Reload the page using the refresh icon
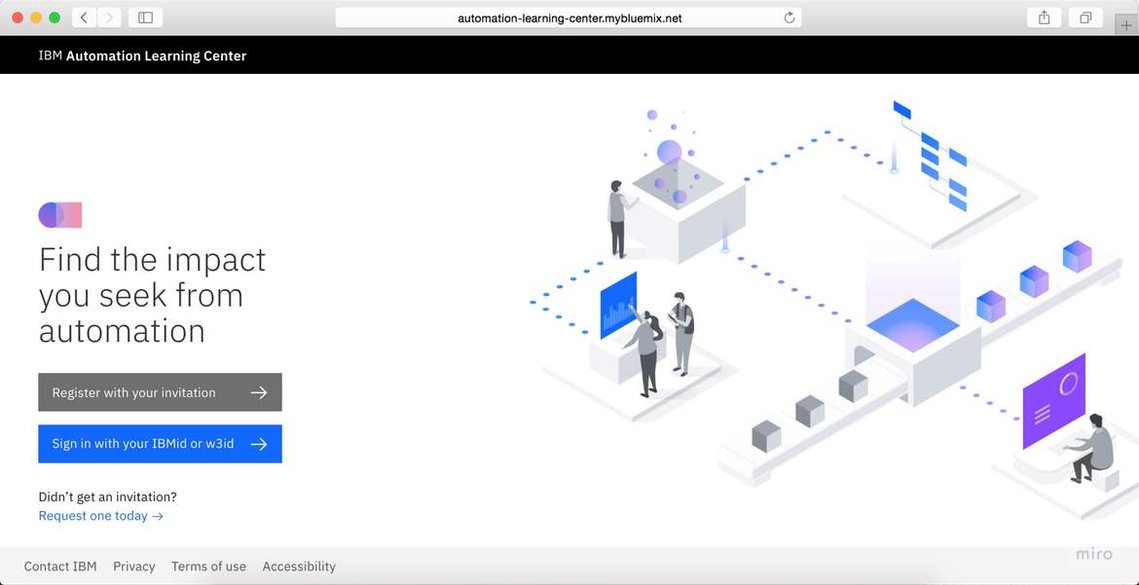This screenshot has height=585, width=1139. coord(790,18)
